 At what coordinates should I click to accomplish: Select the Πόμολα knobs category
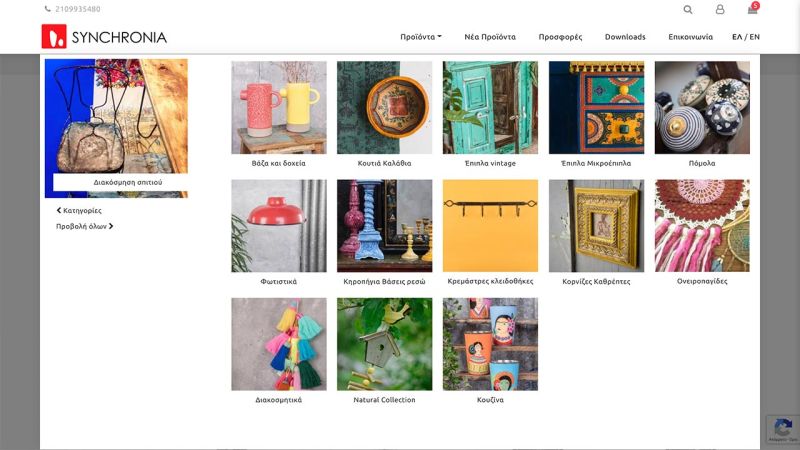point(702,107)
